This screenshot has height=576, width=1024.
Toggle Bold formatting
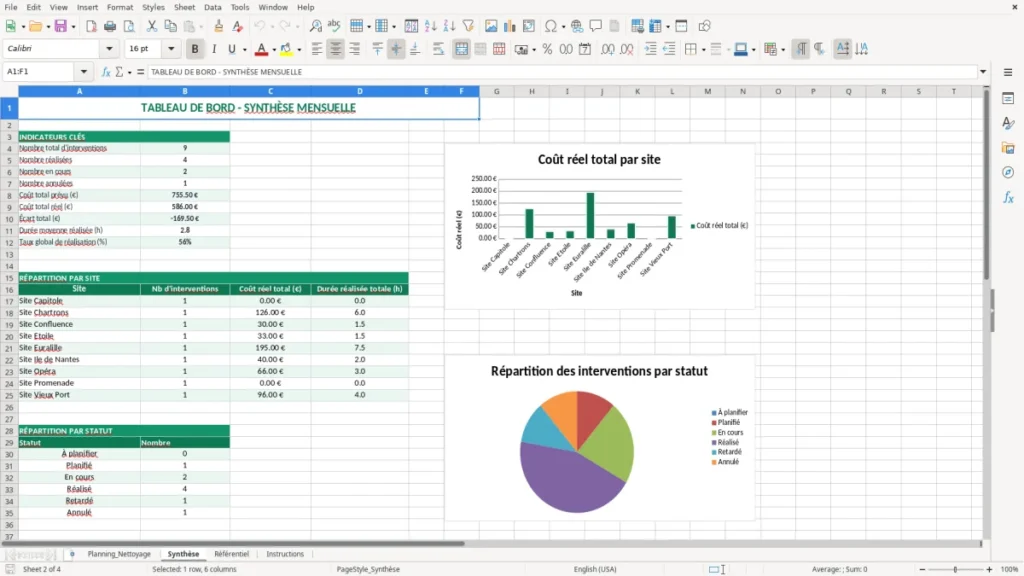195,49
